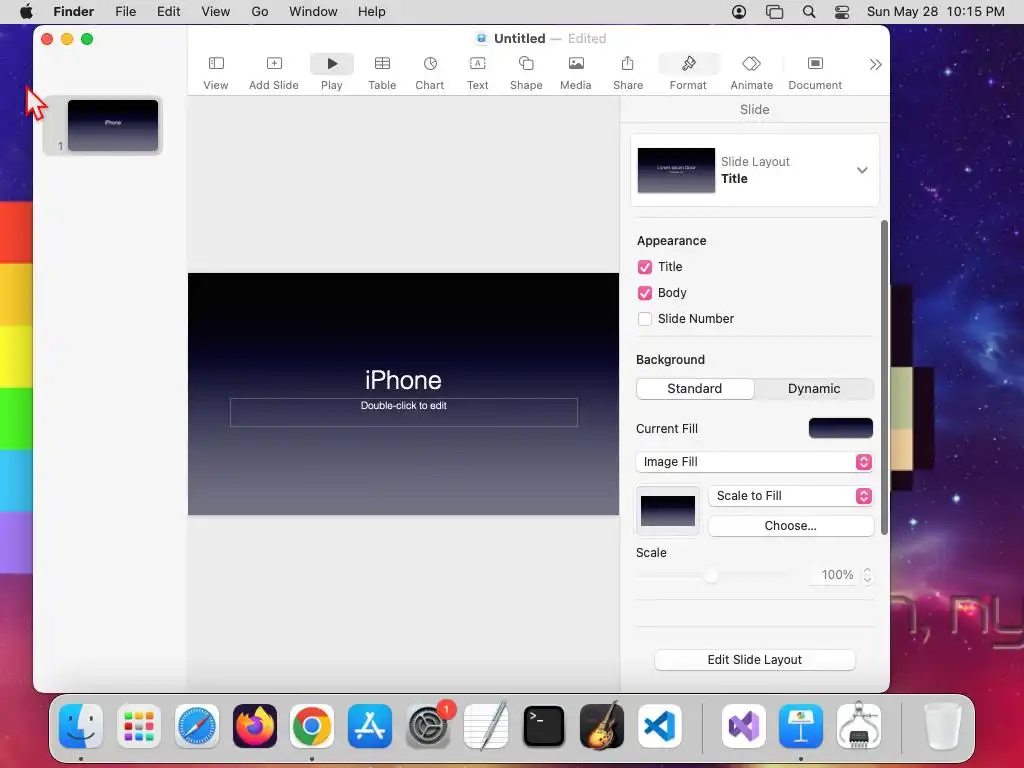Launch Google Chrome from the Dock
1024x768 pixels.
click(312, 726)
